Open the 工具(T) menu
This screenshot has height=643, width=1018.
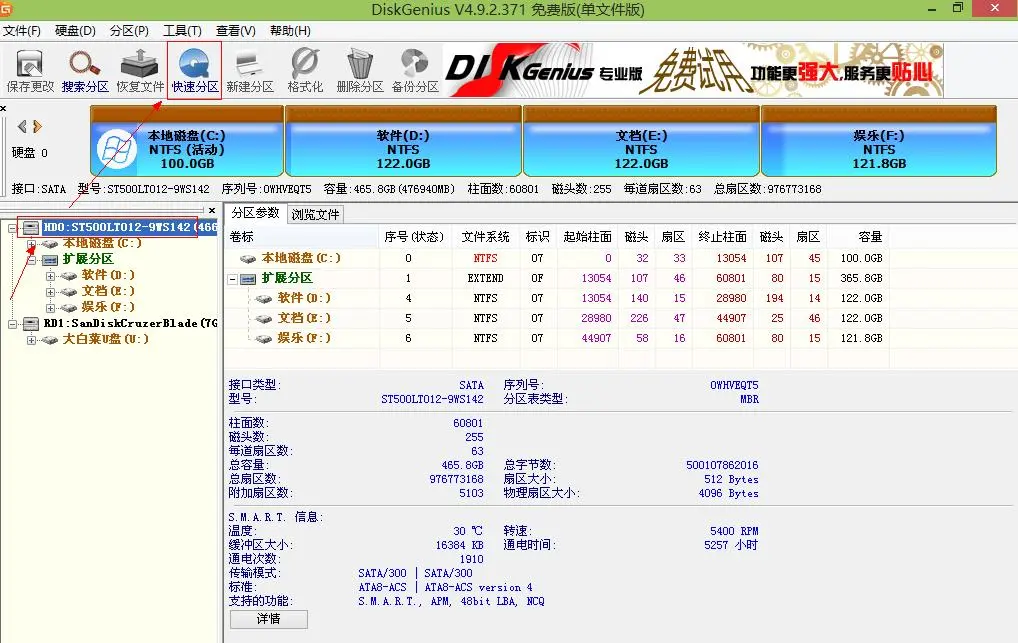182,31
